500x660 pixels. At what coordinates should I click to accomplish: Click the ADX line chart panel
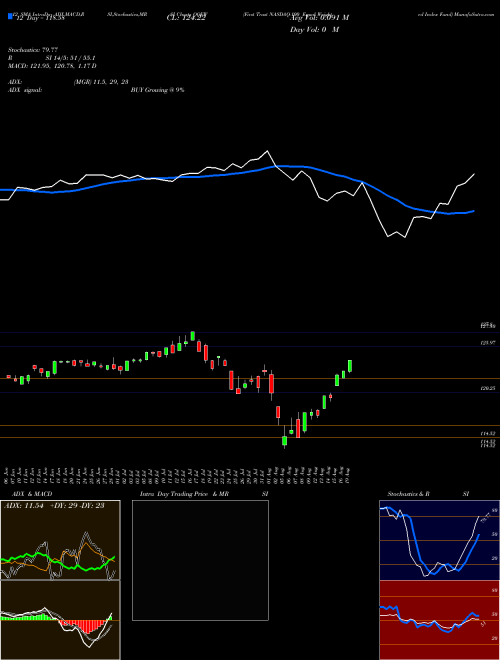pyautogui.click(x=60, y=540)
